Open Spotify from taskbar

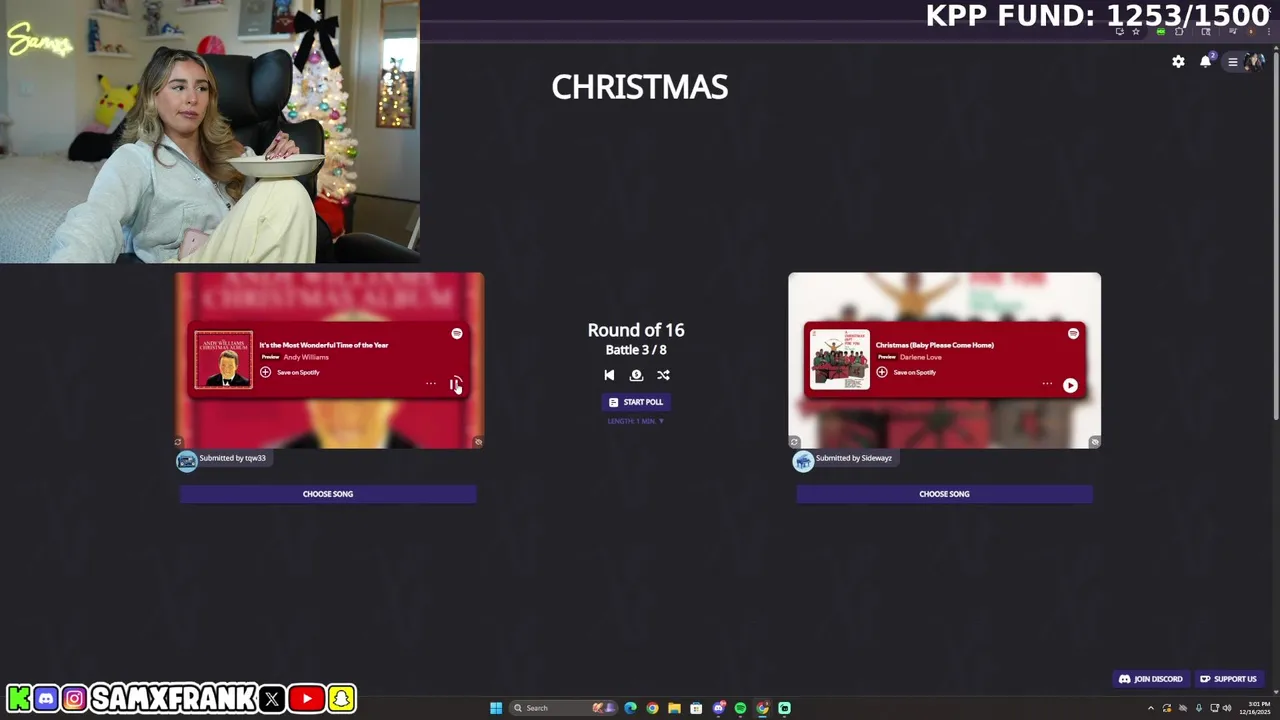click(x=740, y=708)
